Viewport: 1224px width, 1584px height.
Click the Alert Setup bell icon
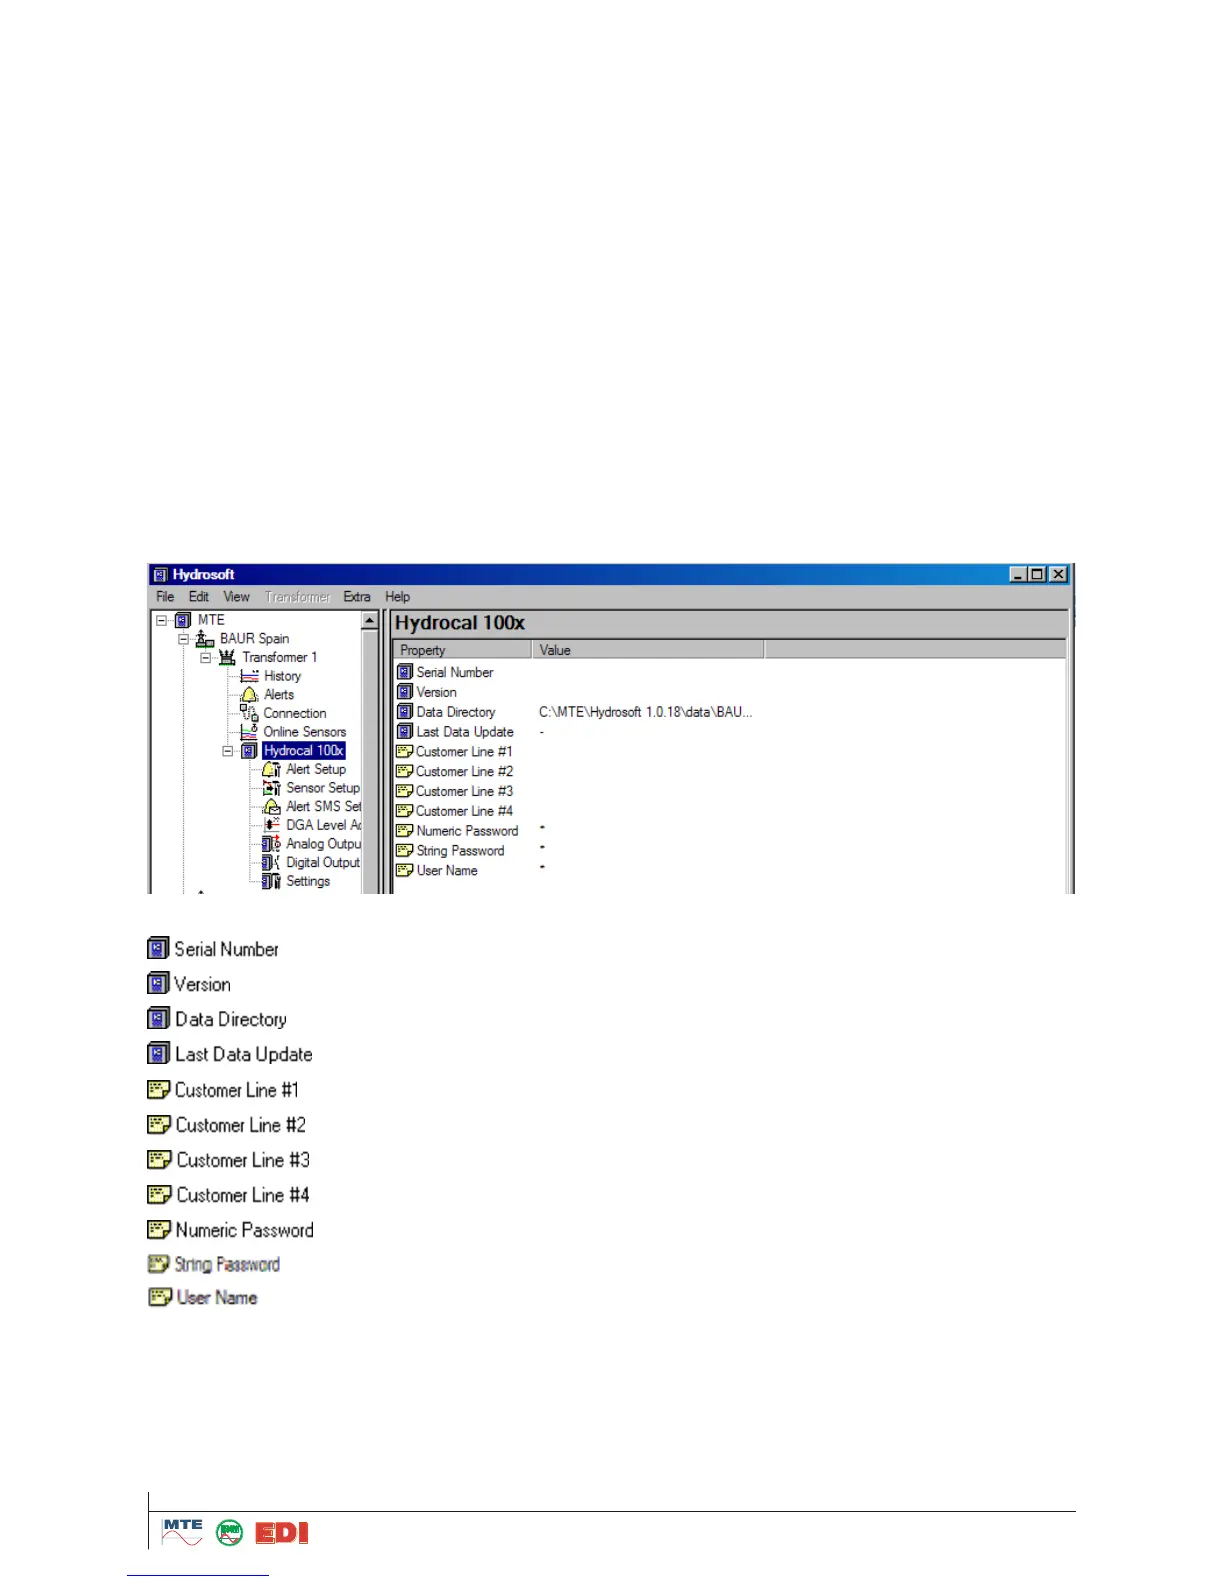coord(271,769)
